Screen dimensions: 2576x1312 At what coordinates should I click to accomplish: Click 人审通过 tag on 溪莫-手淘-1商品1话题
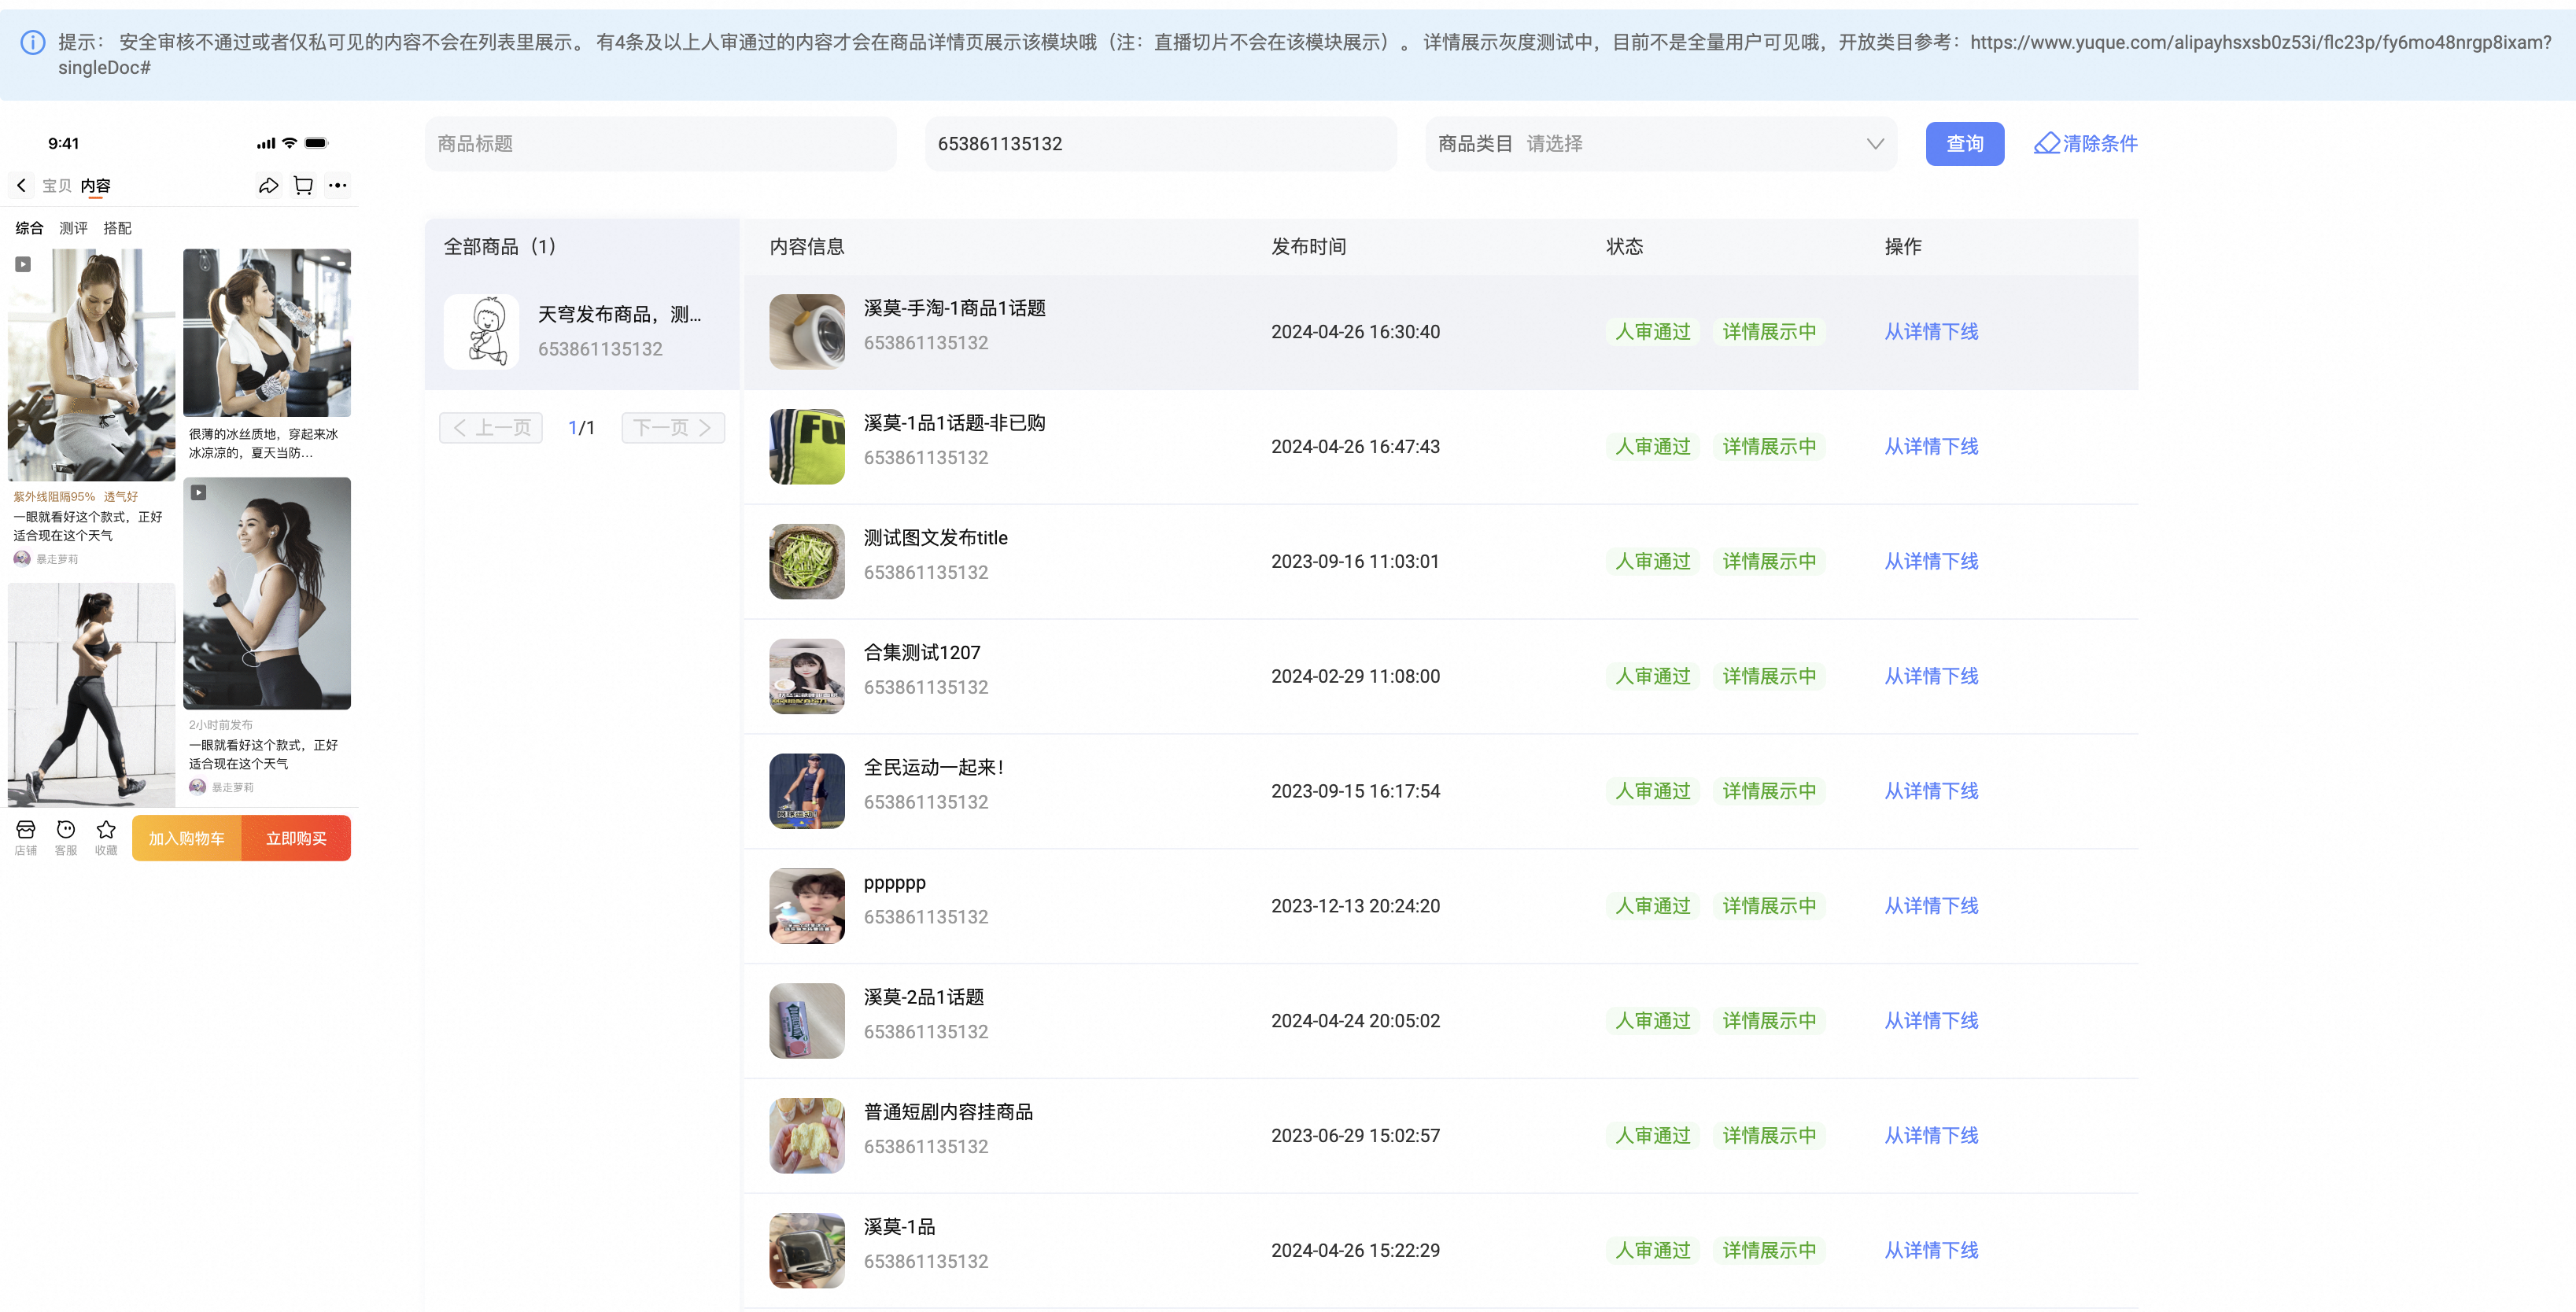(x=1653, y=331)
